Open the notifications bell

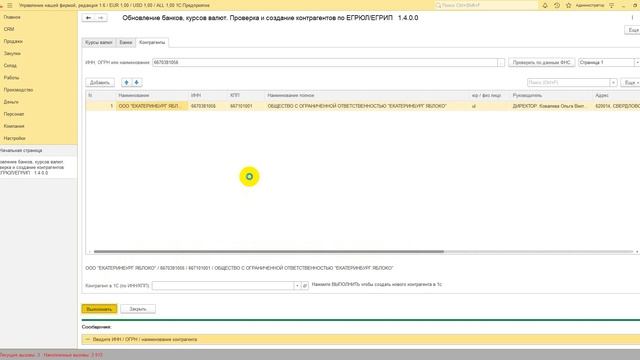(545, 5)
